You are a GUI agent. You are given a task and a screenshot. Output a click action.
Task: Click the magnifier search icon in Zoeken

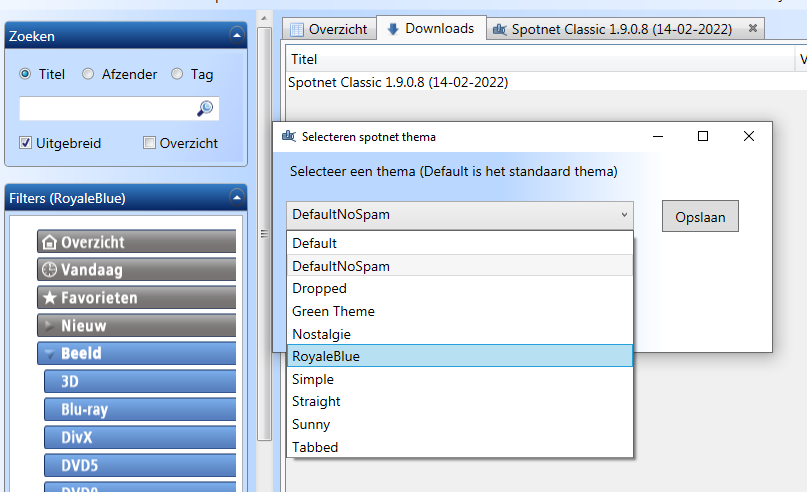pos(205,108)
